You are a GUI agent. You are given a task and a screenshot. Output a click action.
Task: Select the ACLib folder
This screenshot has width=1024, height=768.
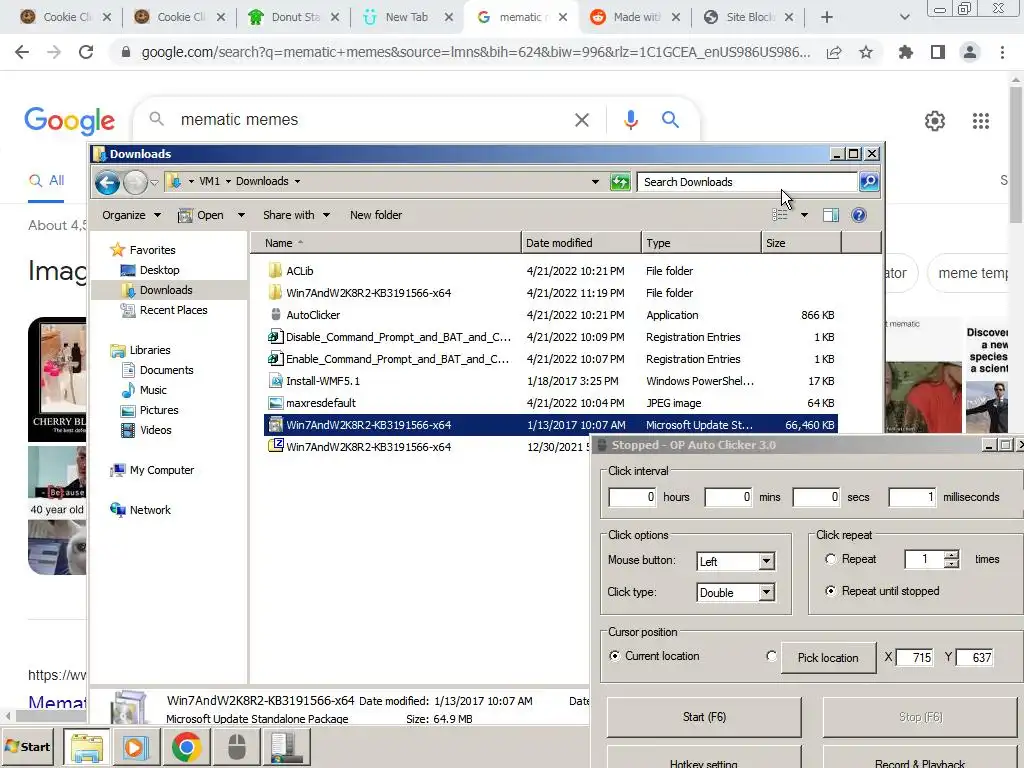299,271
